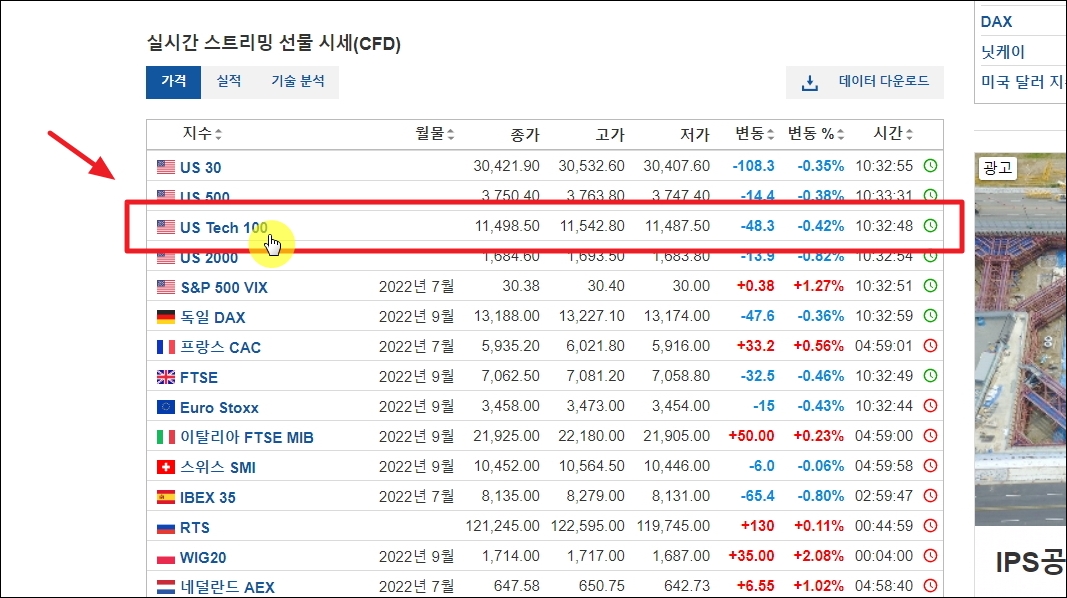Open the 프랑스 CAC index link
Screen dimensions: 1067x598
220,347
